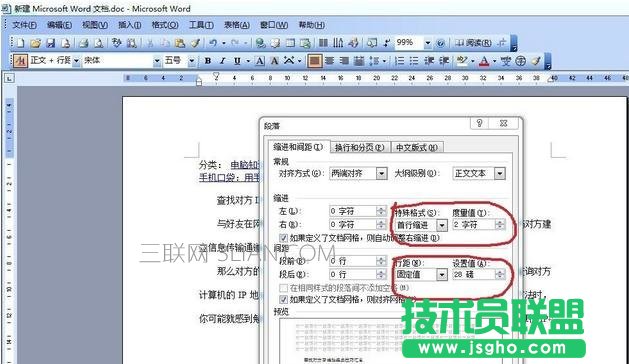Screen dimensions: 629x364
Task: Expand the font name dropdown showing 宋体
Action: 157,61
